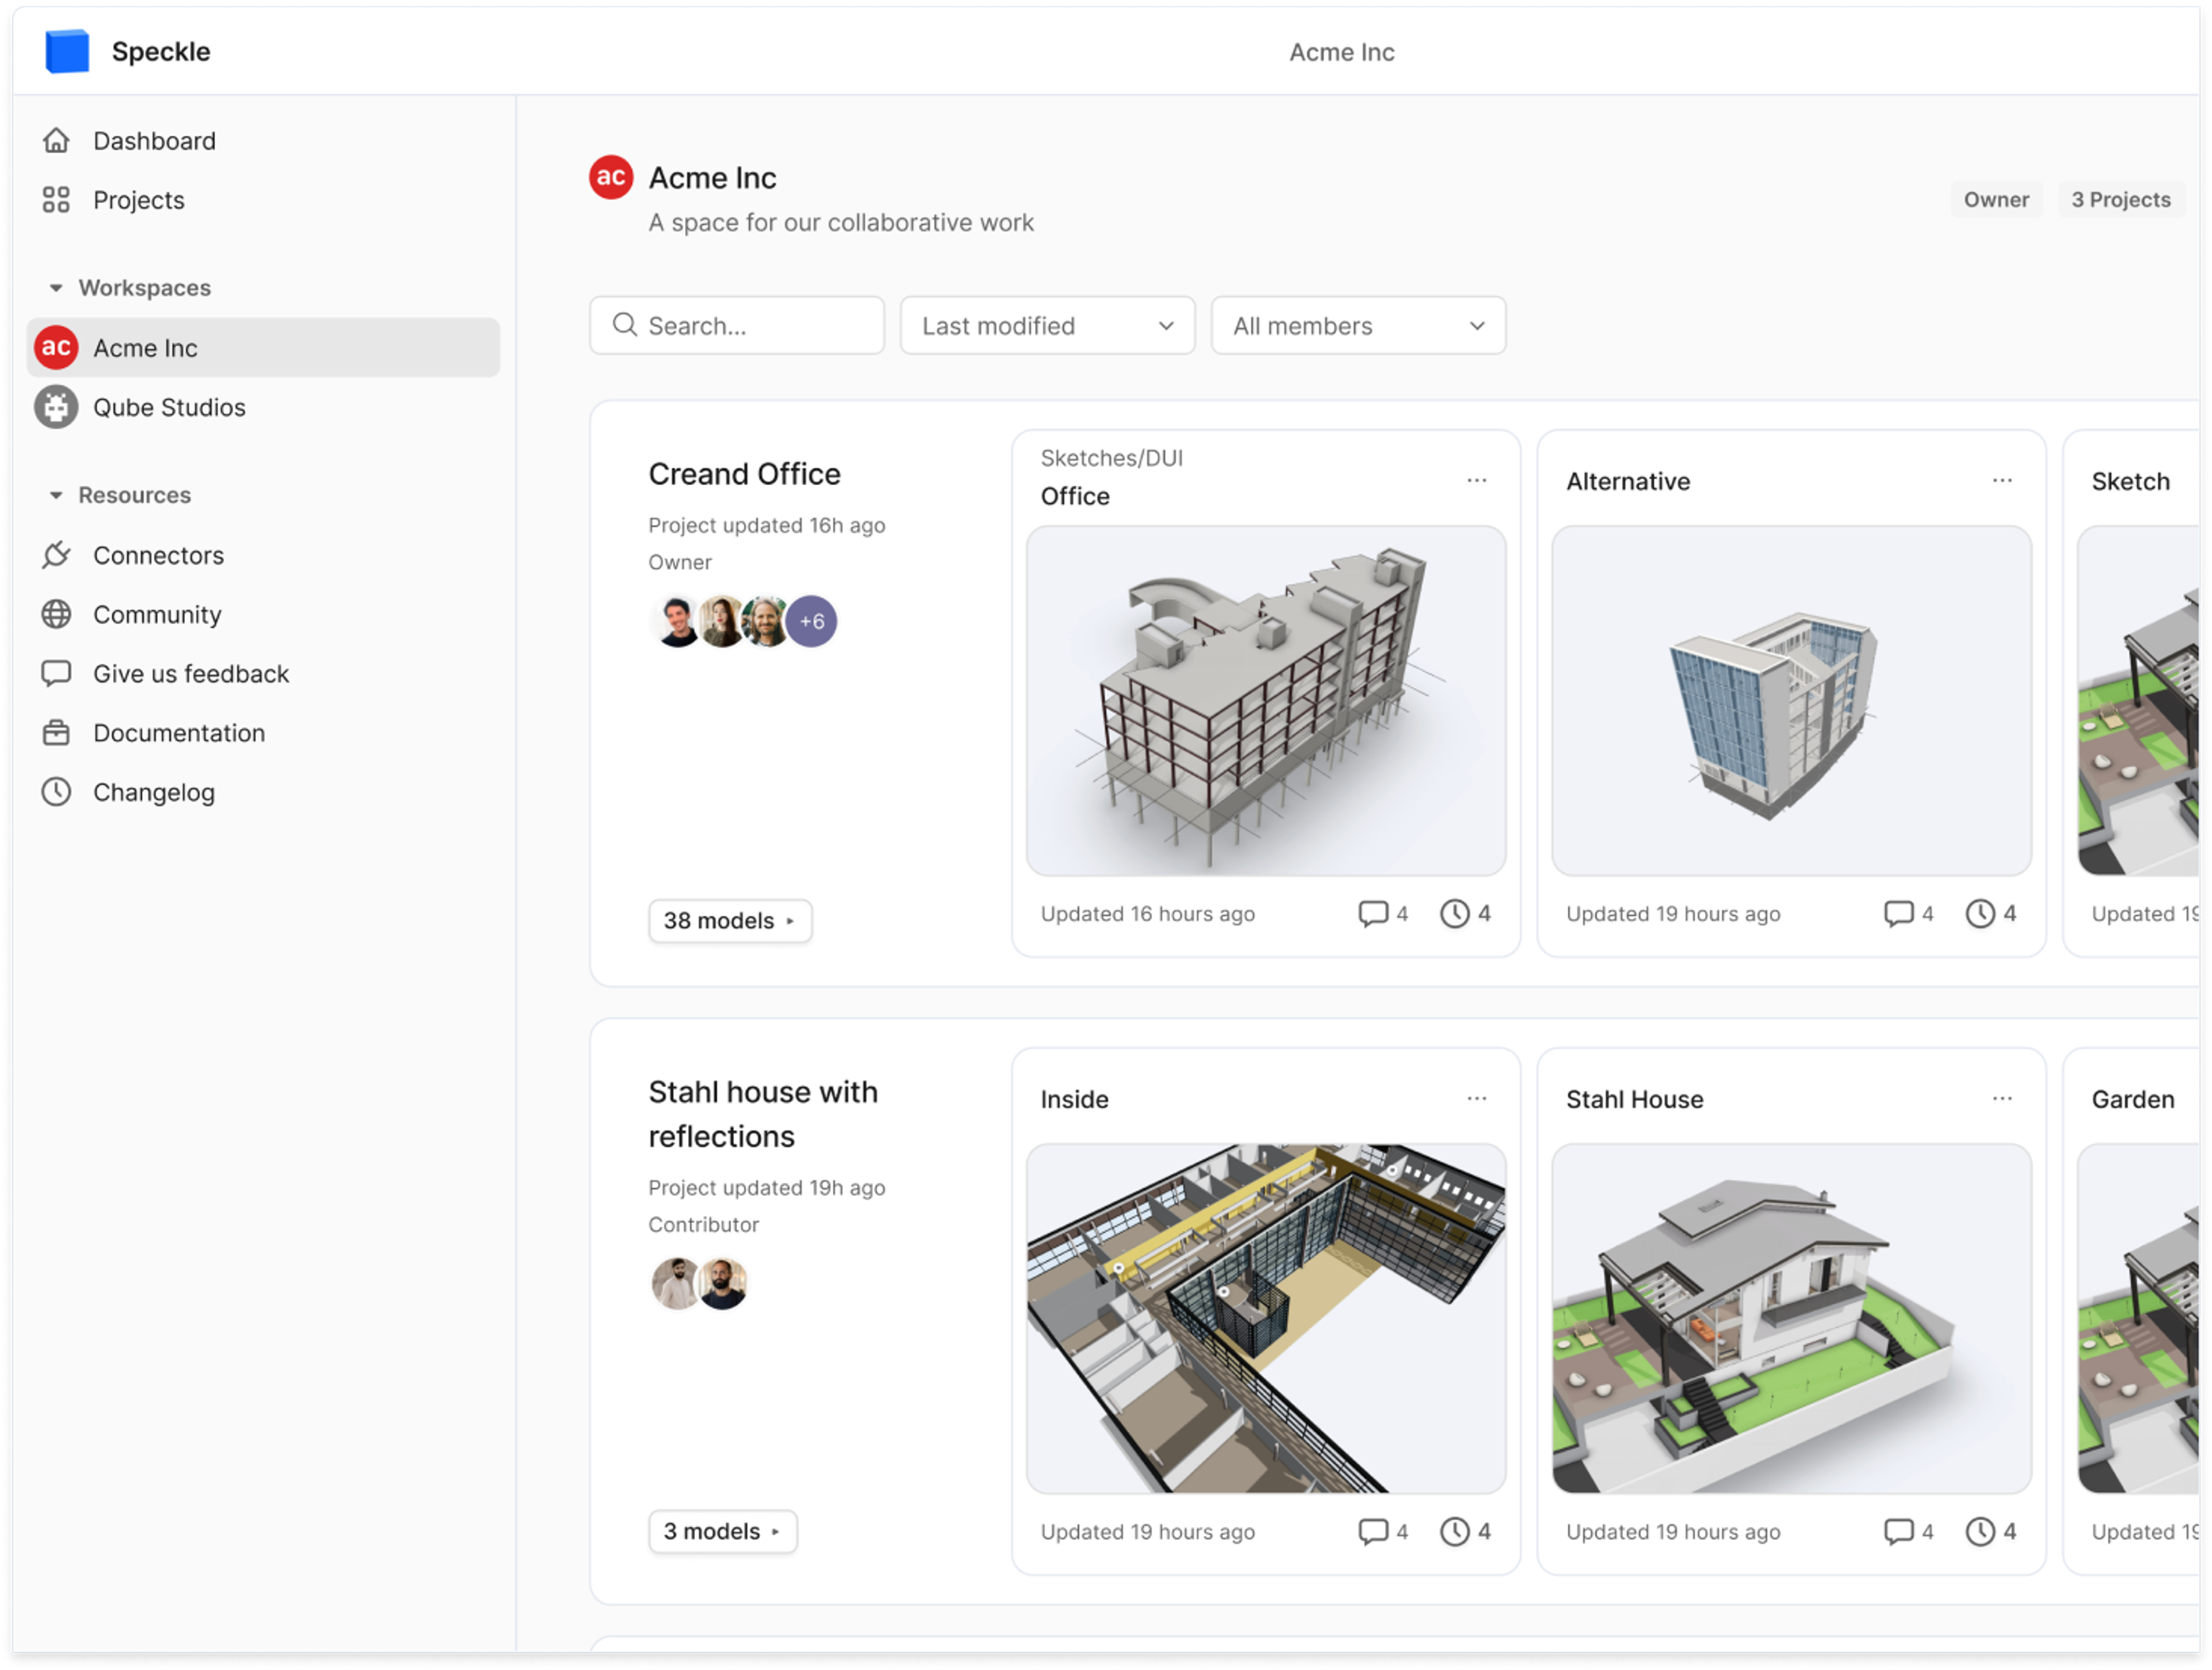The width and height of the screenshot is (2212, 1670).
Task: Click the Stahl house project member avatars
Action: tap(700, 1283)
